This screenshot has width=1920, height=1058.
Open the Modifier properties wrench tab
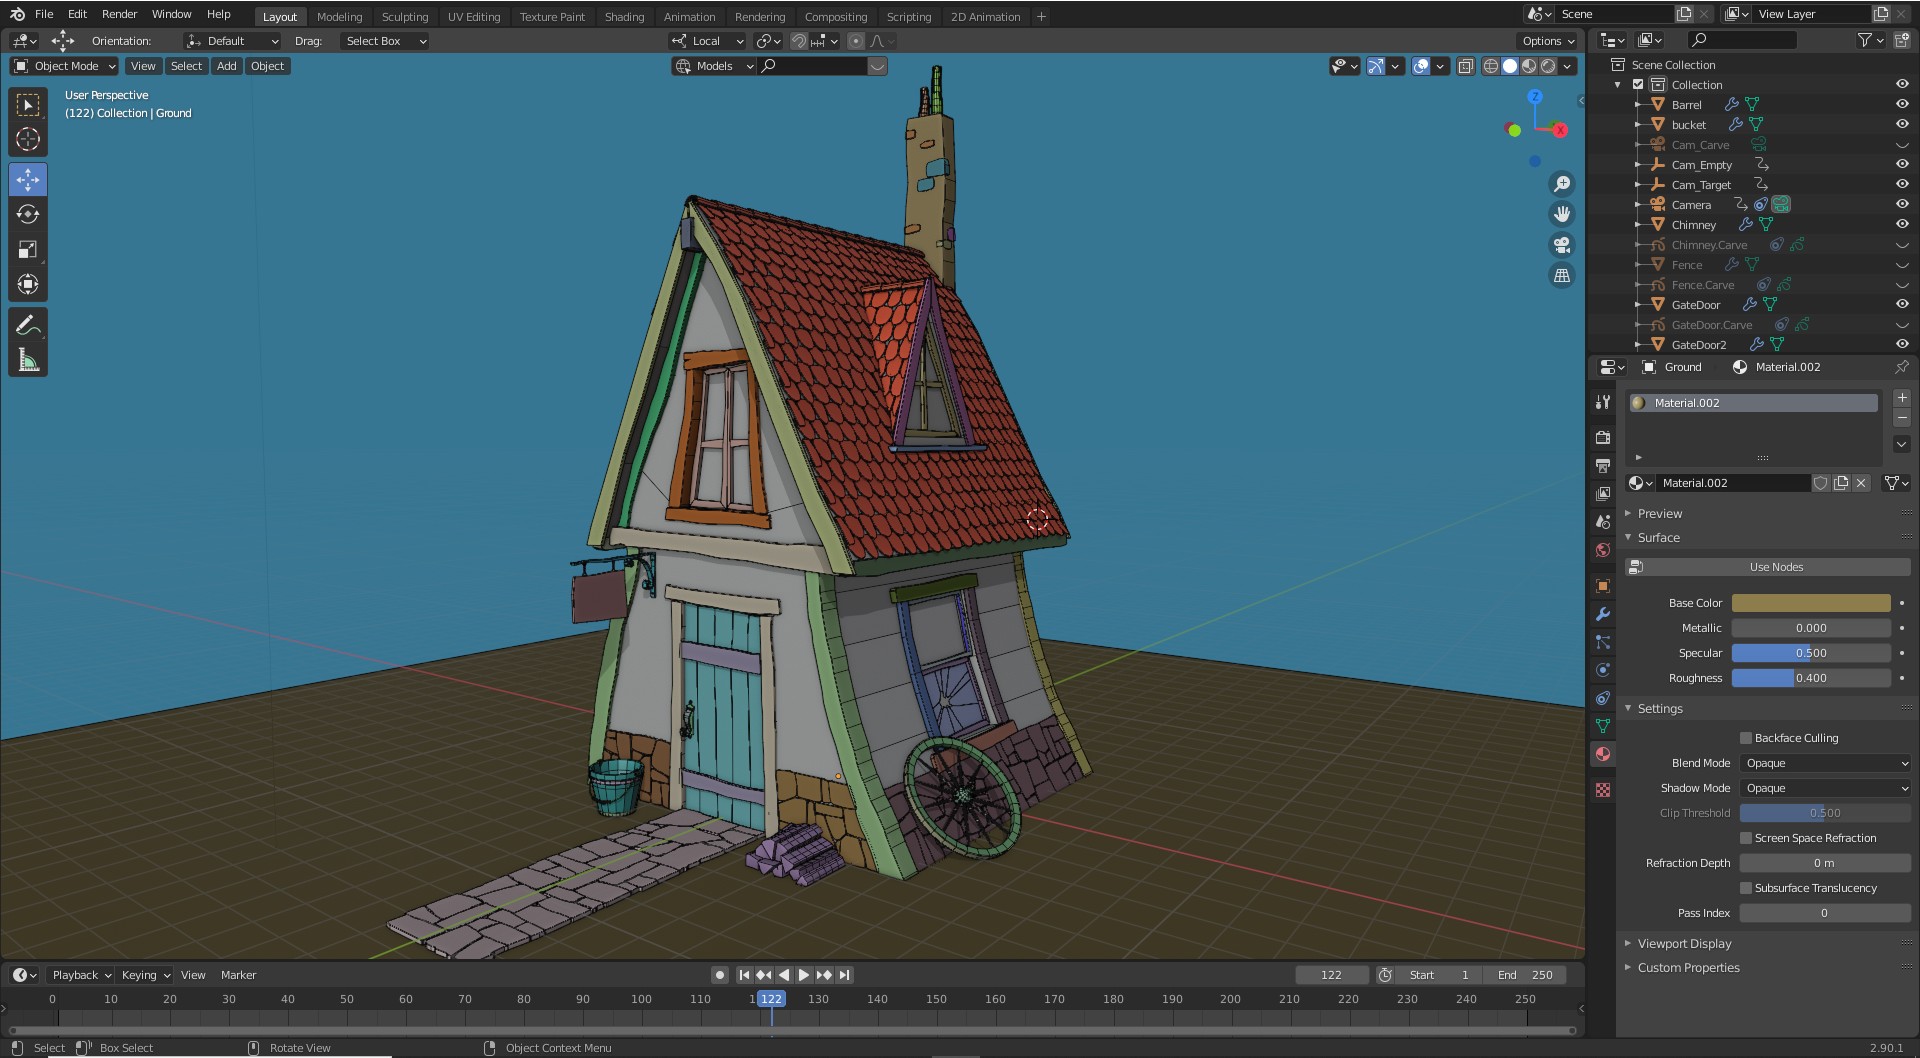click(x=1603, y=614)
